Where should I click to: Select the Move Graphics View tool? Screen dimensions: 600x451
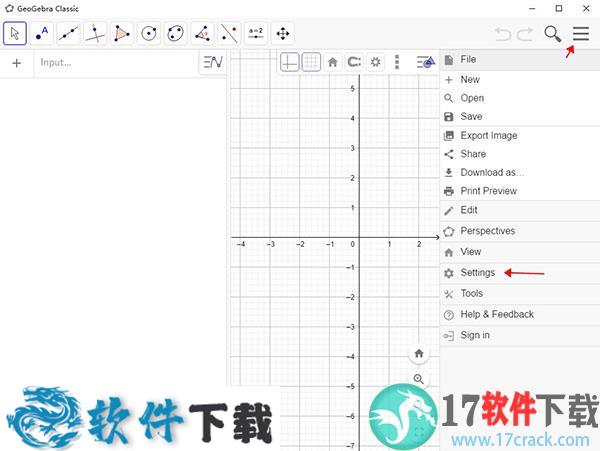tap(283, 34)
